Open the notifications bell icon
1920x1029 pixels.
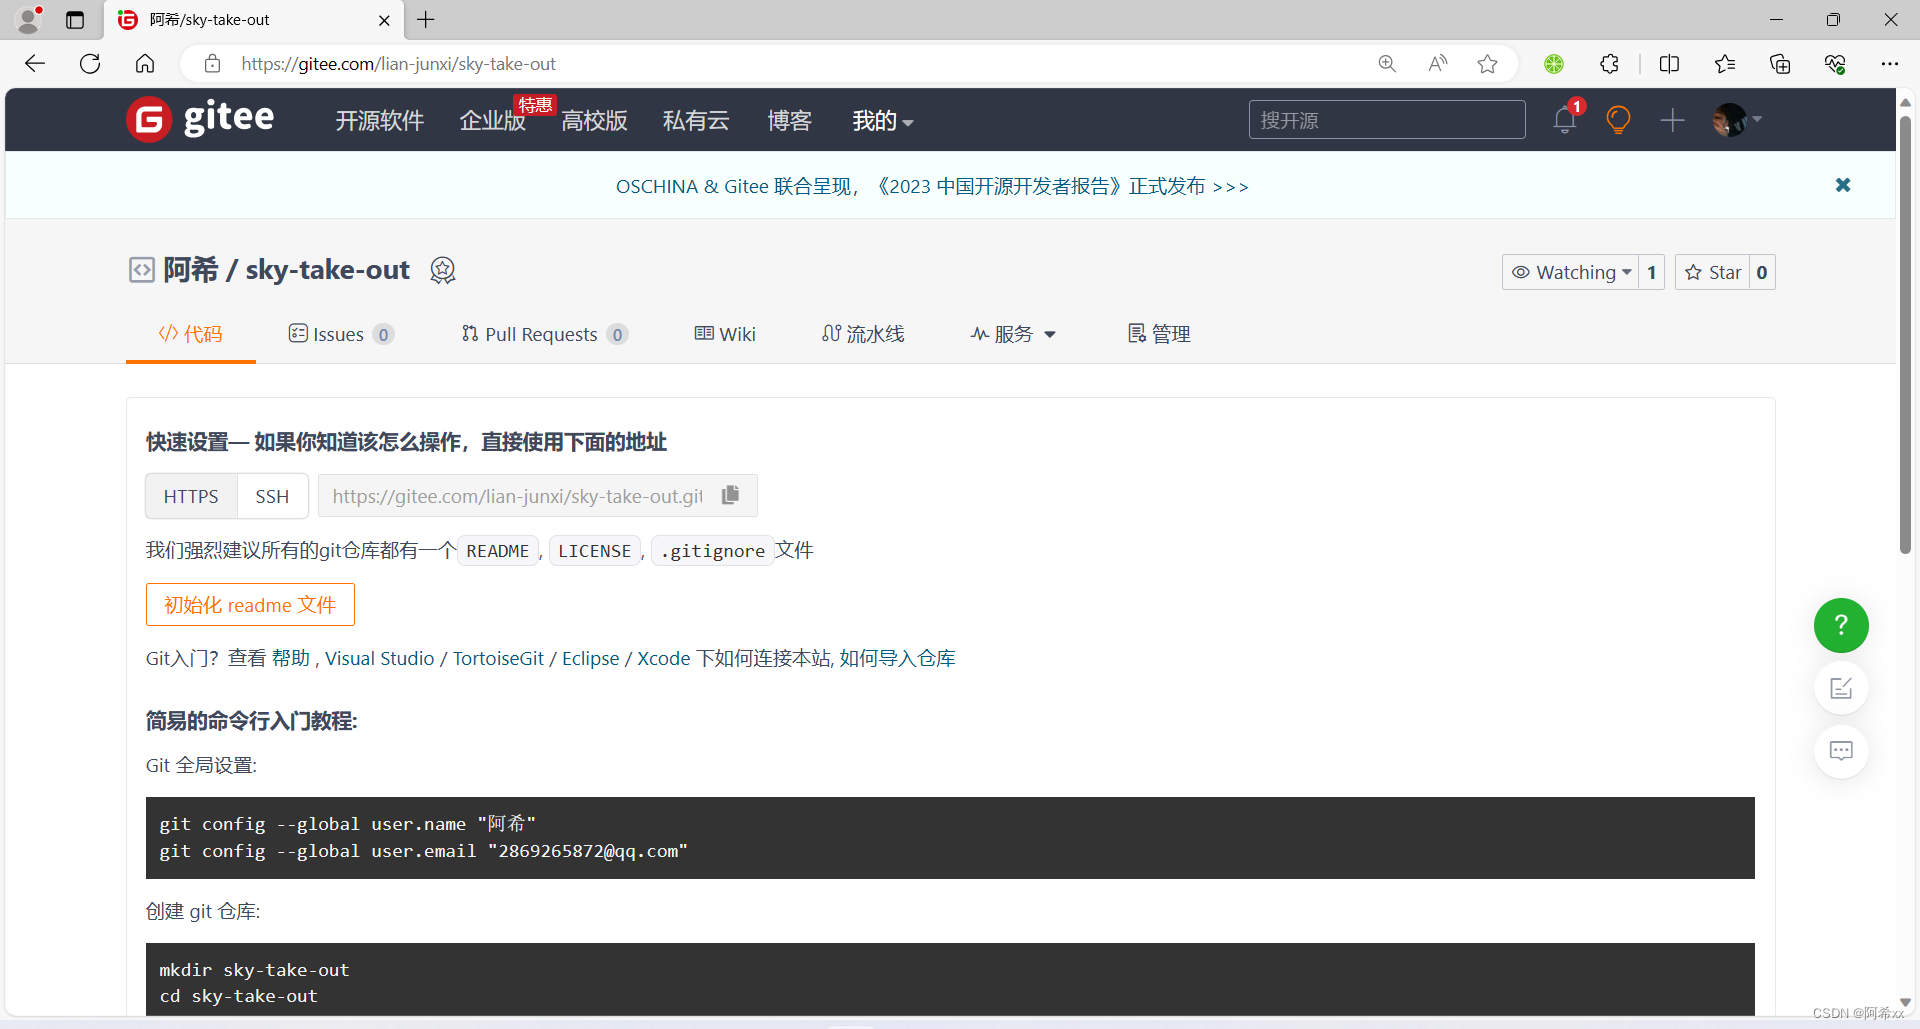(x=1564, y=120)
